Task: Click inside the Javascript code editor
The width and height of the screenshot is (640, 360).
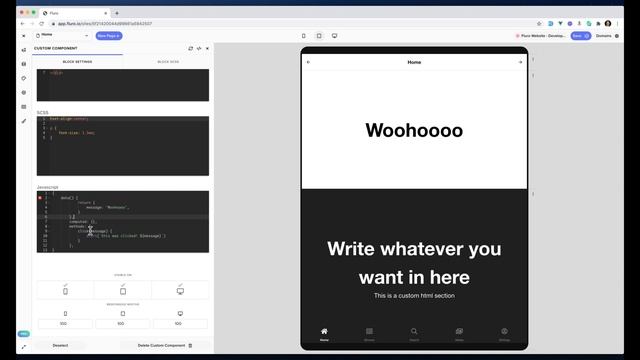Action: click(123, 222)
